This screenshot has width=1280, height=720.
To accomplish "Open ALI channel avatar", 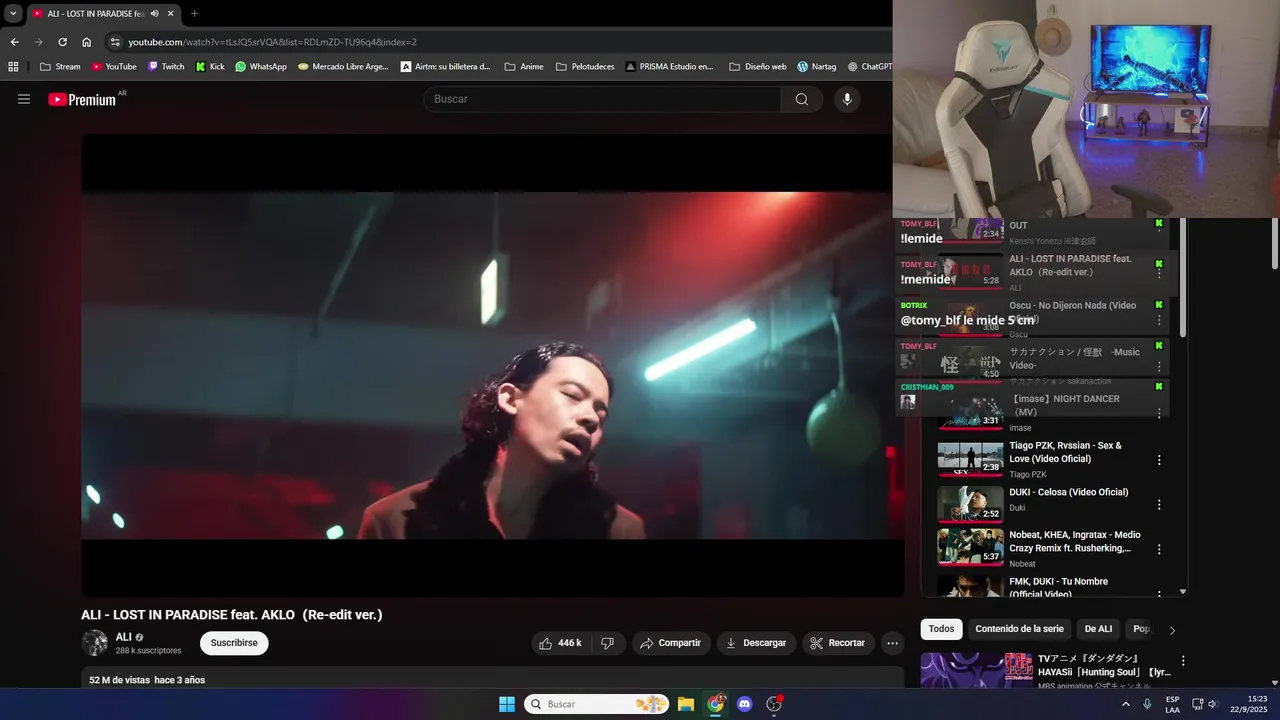I will click(x=95, y=643).
